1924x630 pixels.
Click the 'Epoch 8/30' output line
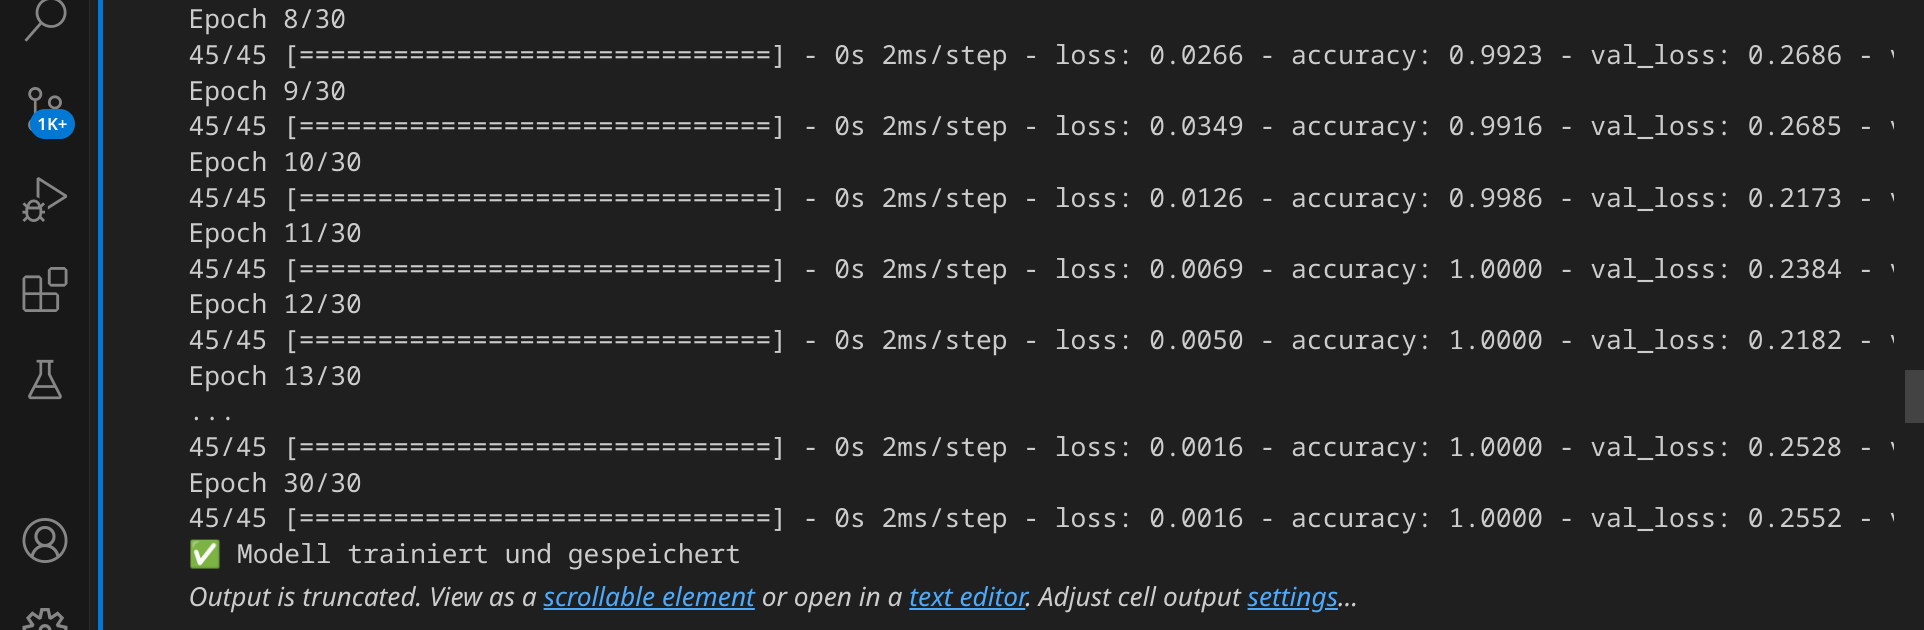click(267, 19)
